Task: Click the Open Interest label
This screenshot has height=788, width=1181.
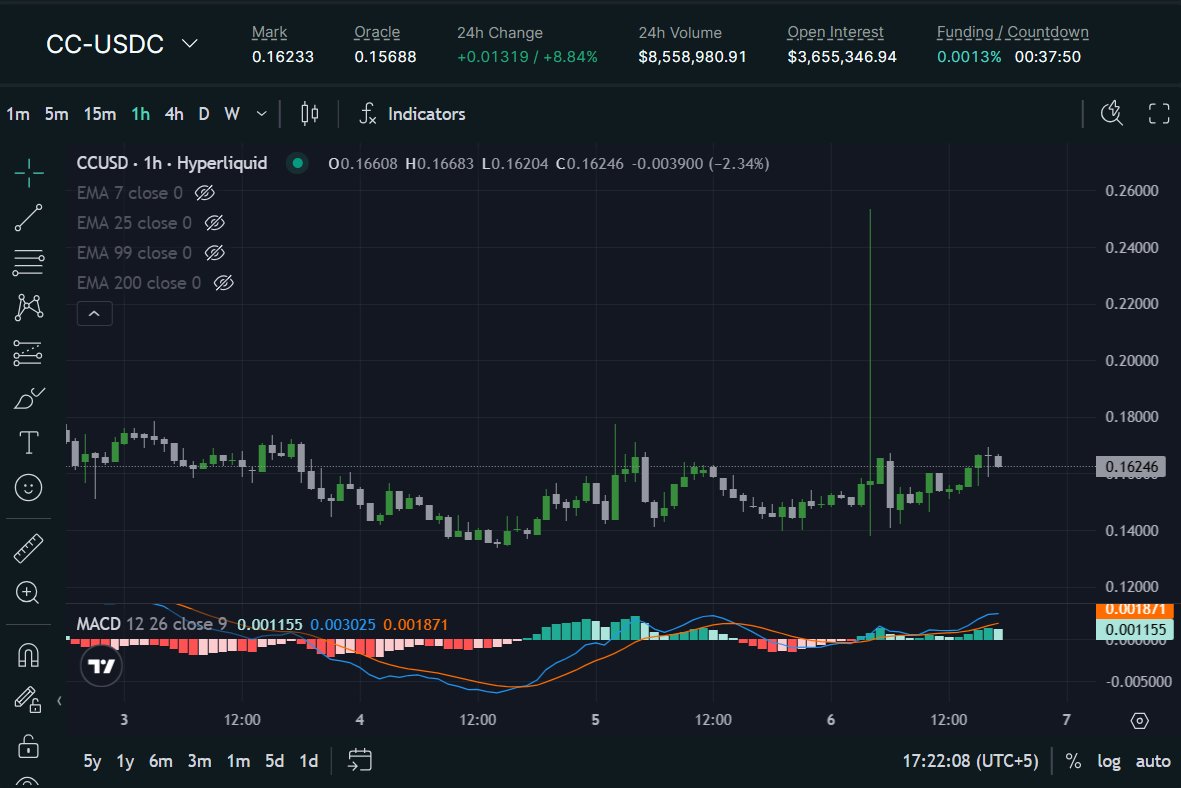Action: (835, 32)
